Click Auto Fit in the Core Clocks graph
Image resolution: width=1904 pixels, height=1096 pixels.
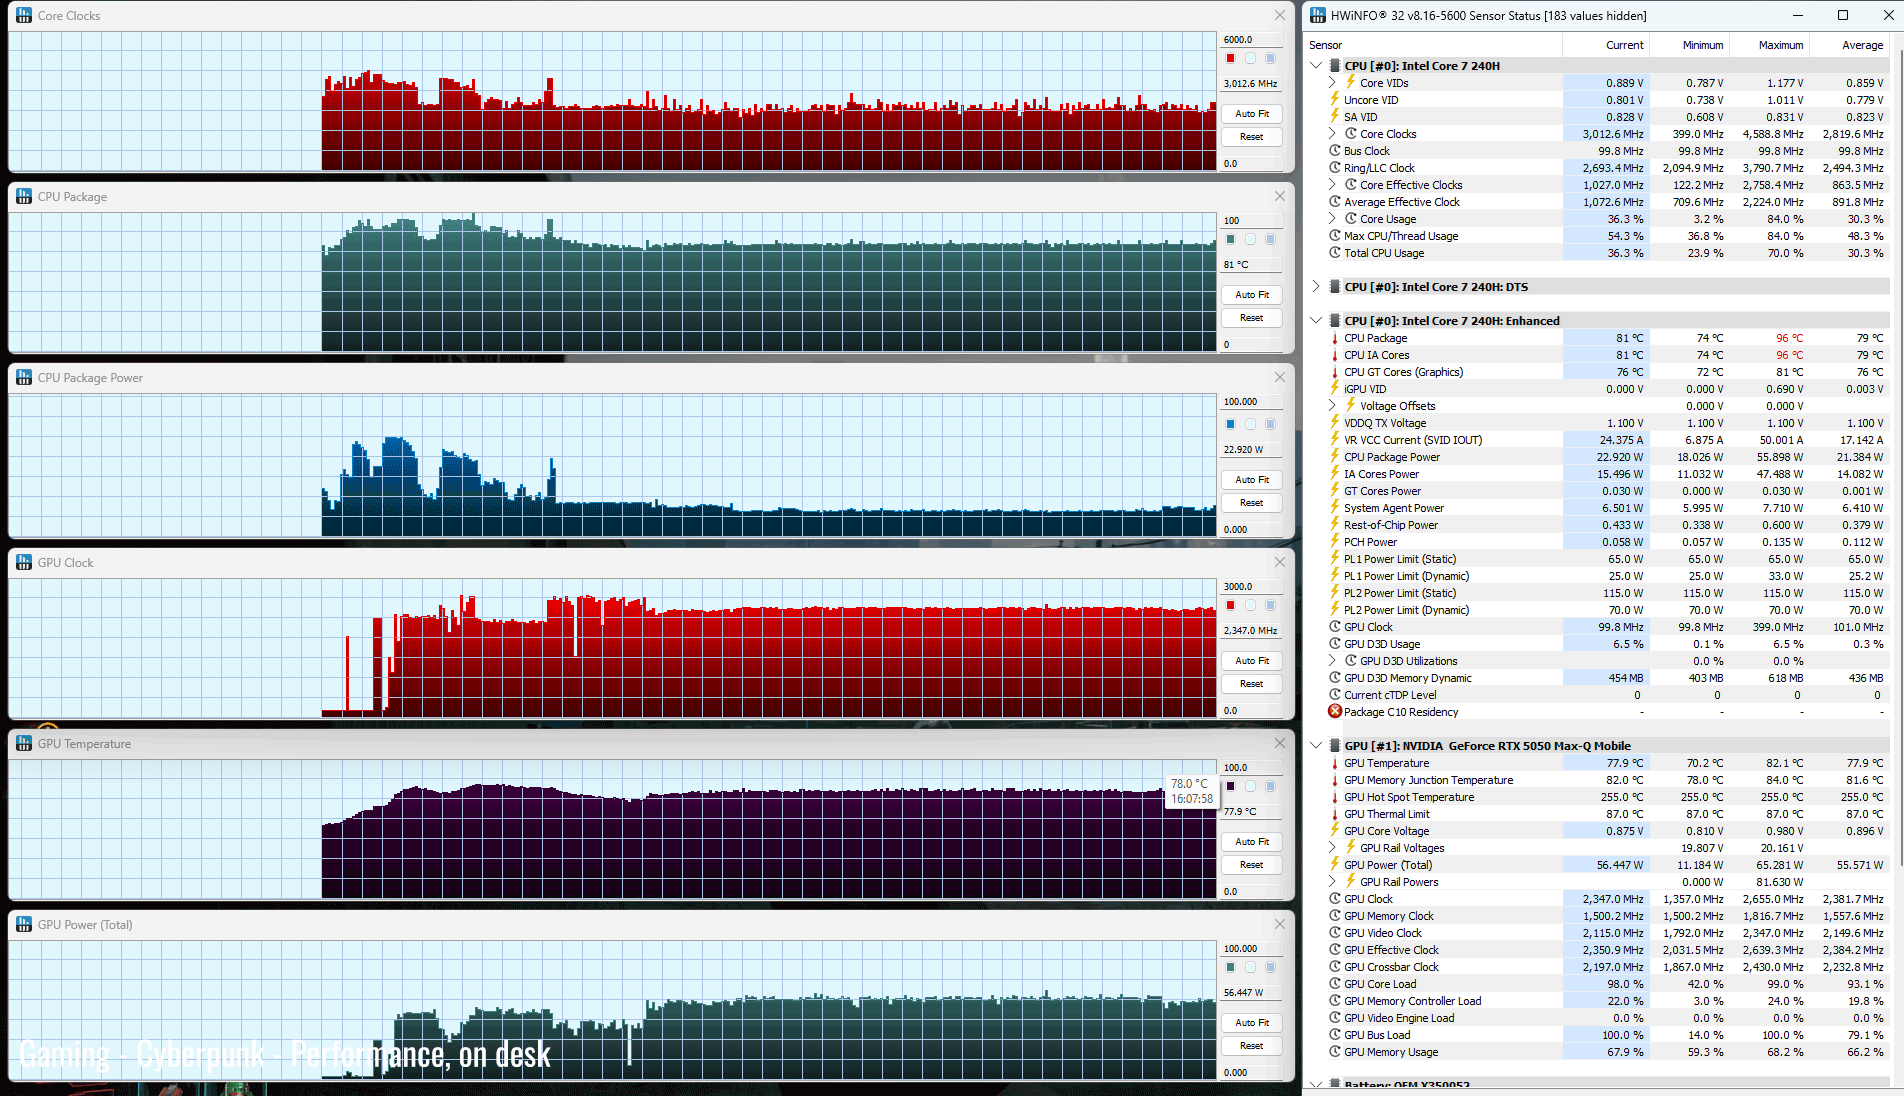1251,114
